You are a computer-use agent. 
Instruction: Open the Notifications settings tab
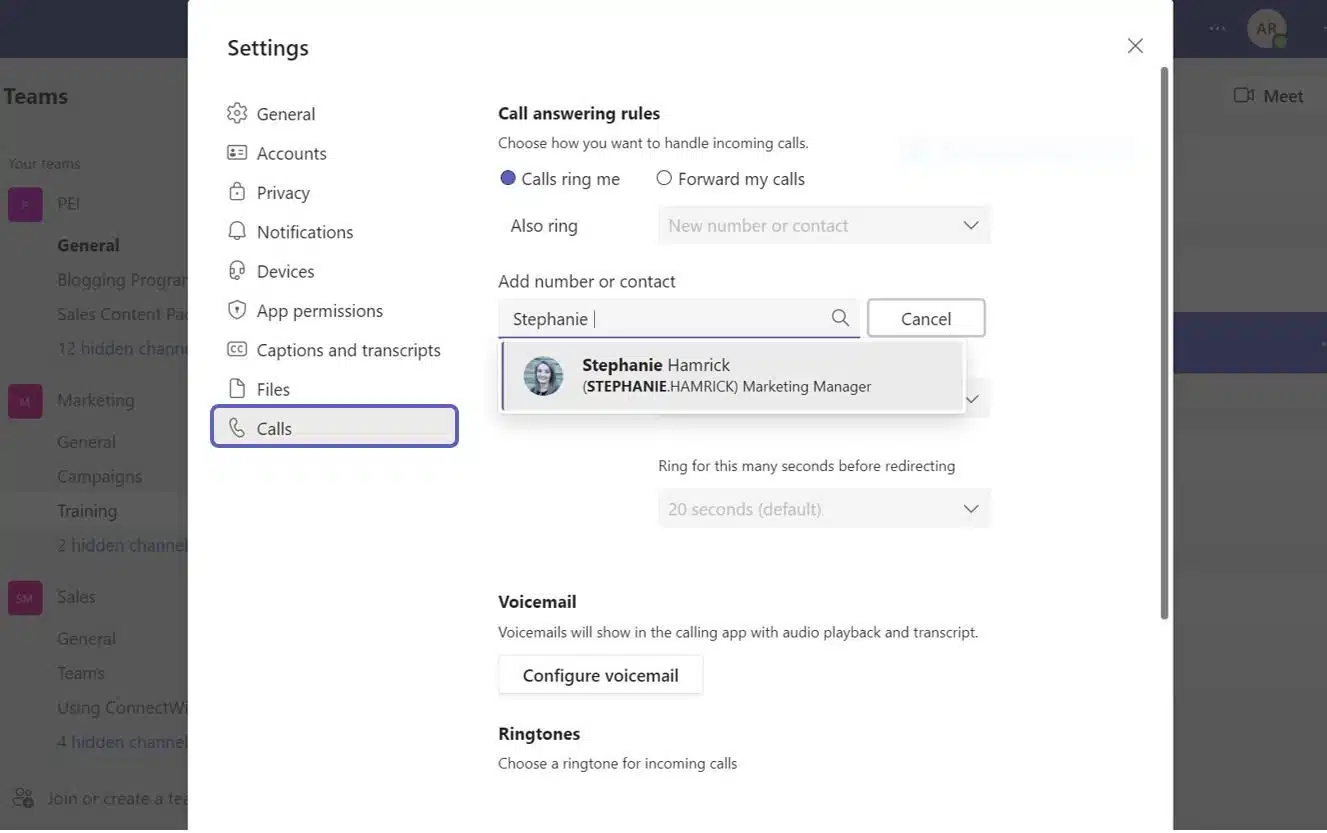click(334, 231)
